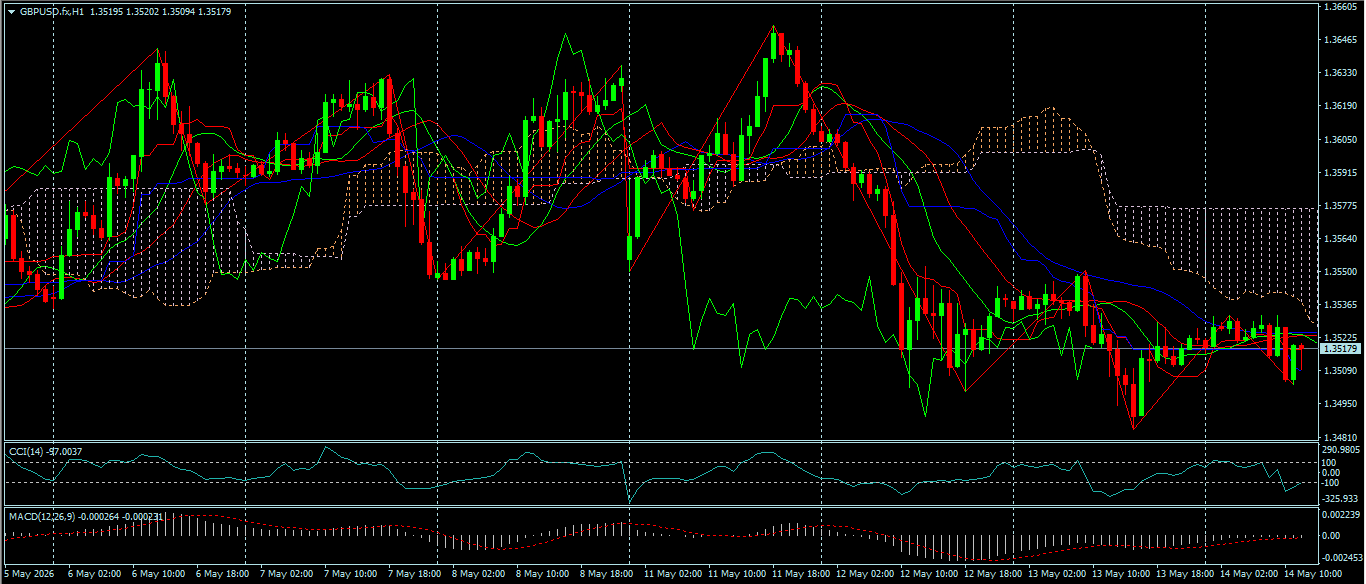The height and width of the screenshot is (584, 1366).
Task: Click the 1.35500 price axis label
Action: click(x=1339, y=271)
